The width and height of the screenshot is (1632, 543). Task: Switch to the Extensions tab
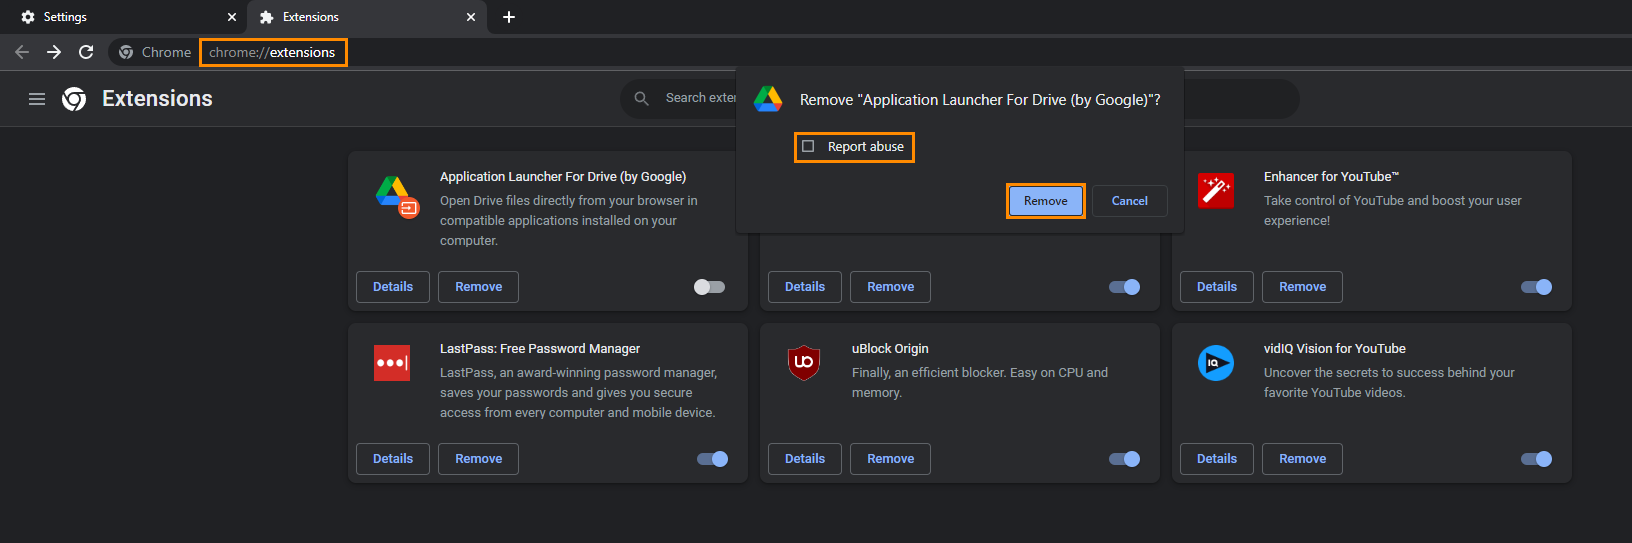[366, 17]
